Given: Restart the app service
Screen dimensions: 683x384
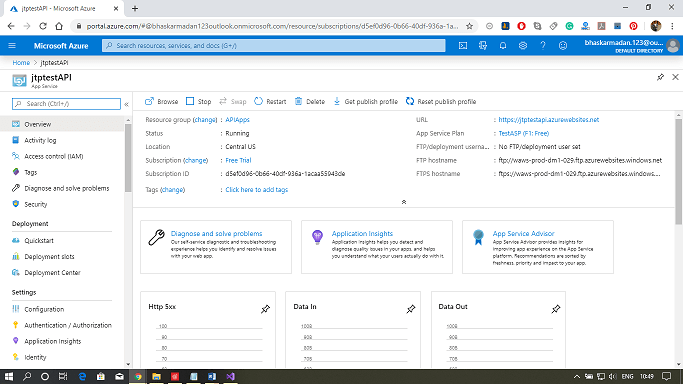Looking at the screenshot, I should coord(270,101).
